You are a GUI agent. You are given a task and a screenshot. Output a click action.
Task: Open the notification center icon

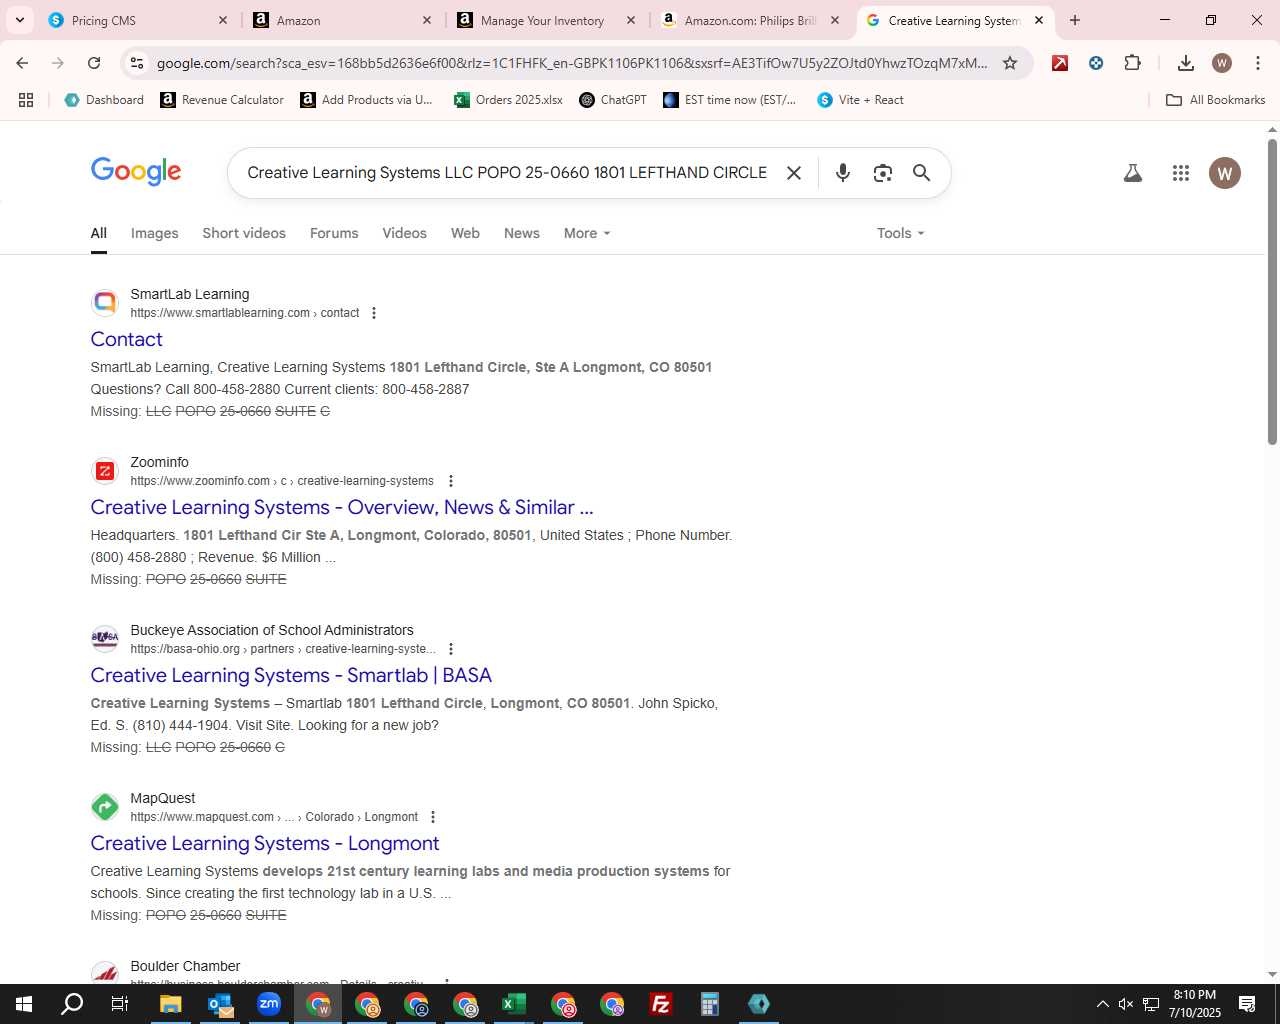pyautogui.click(x=1247, y=1004)
